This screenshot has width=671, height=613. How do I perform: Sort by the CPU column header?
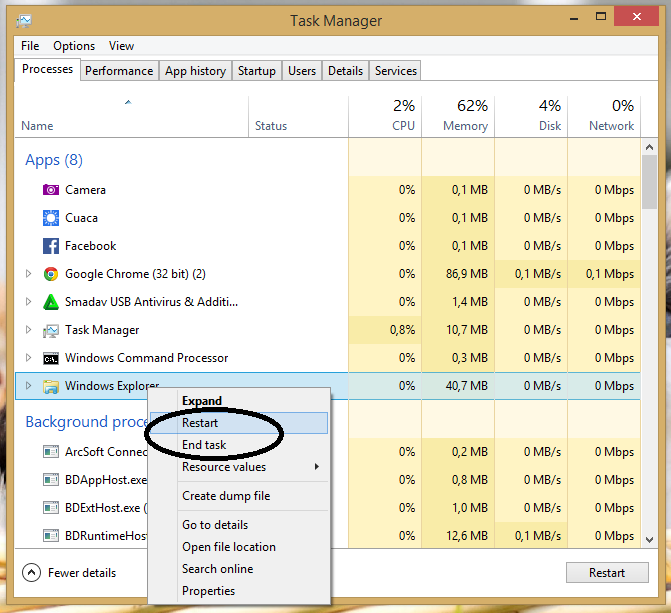pyautogui.click(x=385, y=116)
